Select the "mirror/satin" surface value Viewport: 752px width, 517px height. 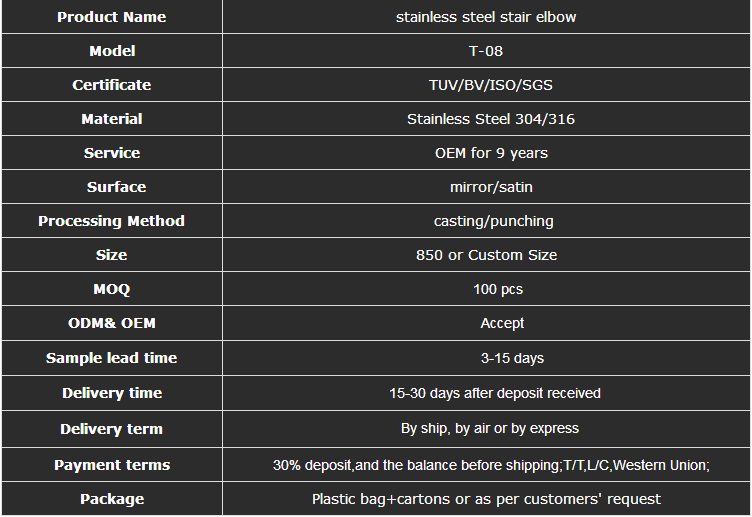tap(486, 187)
